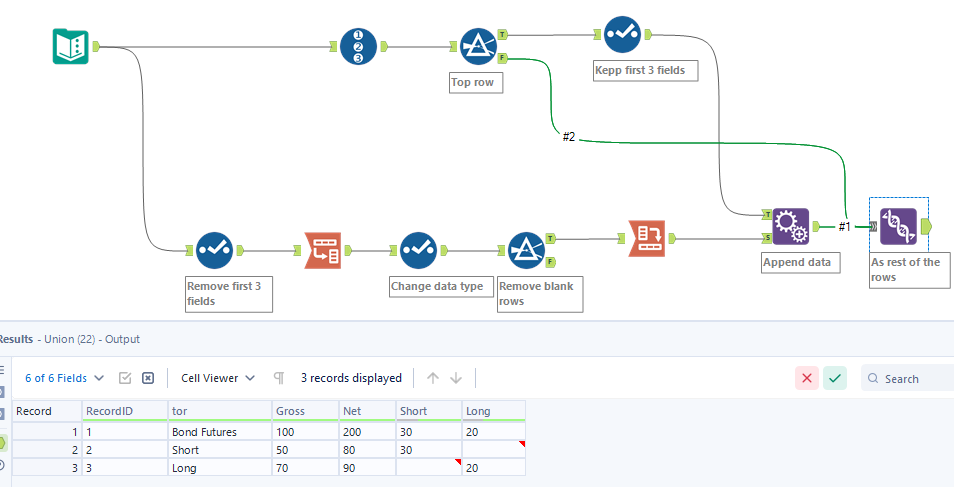Select the Cross Tab tool

click(646, 239)
